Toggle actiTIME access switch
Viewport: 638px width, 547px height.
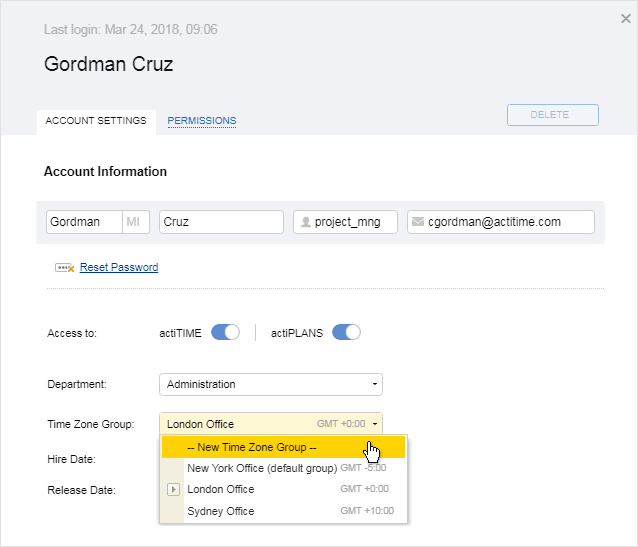pos(225,333)
